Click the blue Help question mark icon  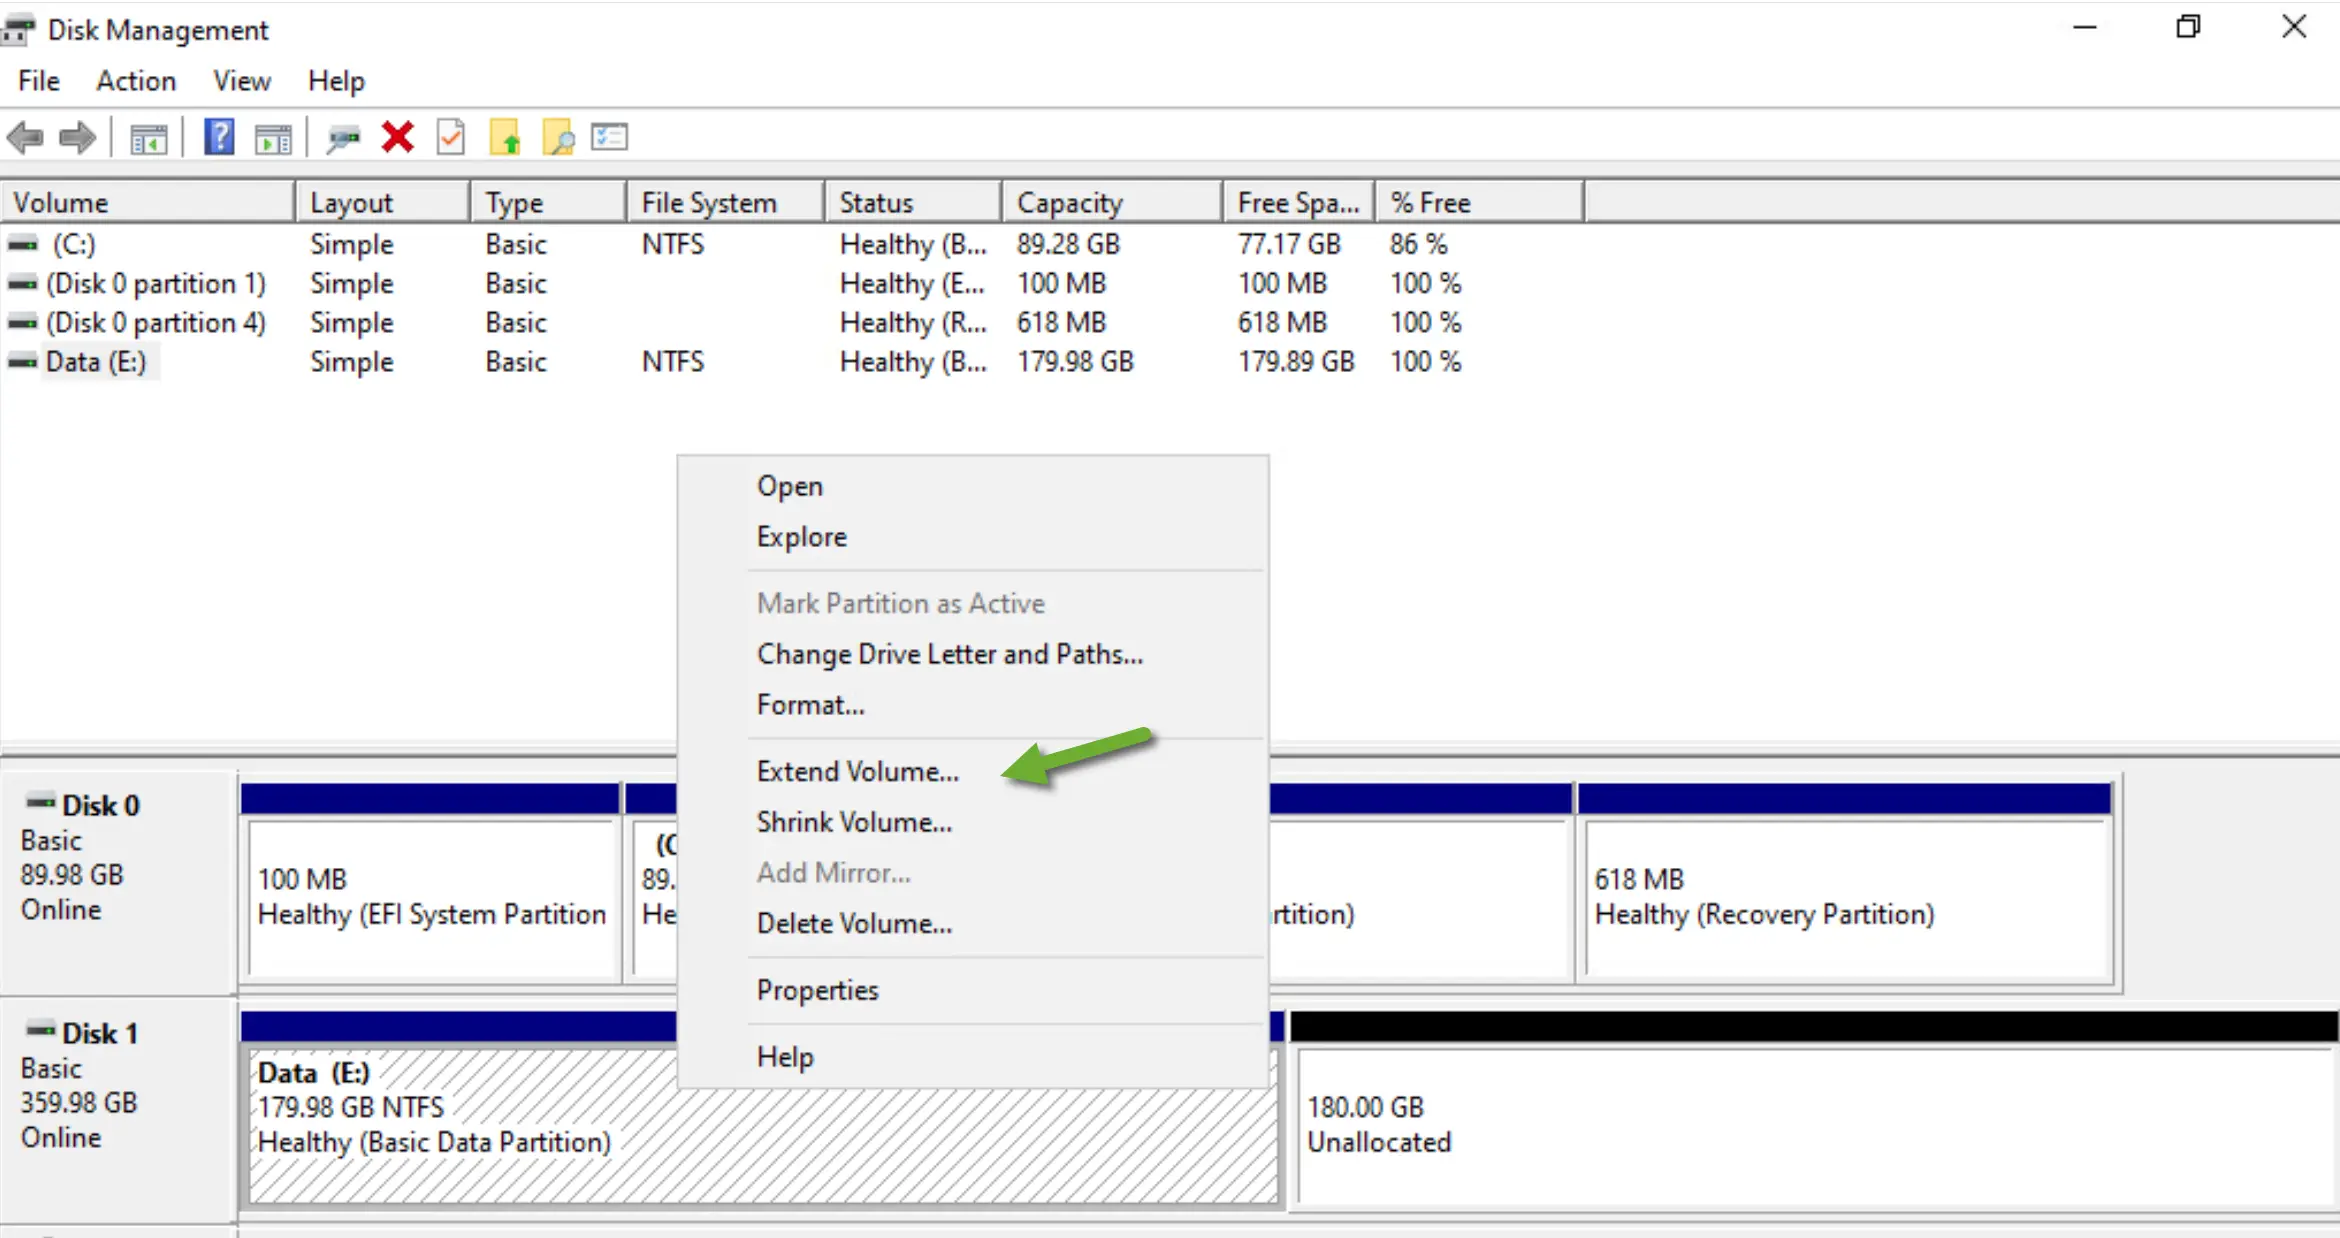point(219,137)
